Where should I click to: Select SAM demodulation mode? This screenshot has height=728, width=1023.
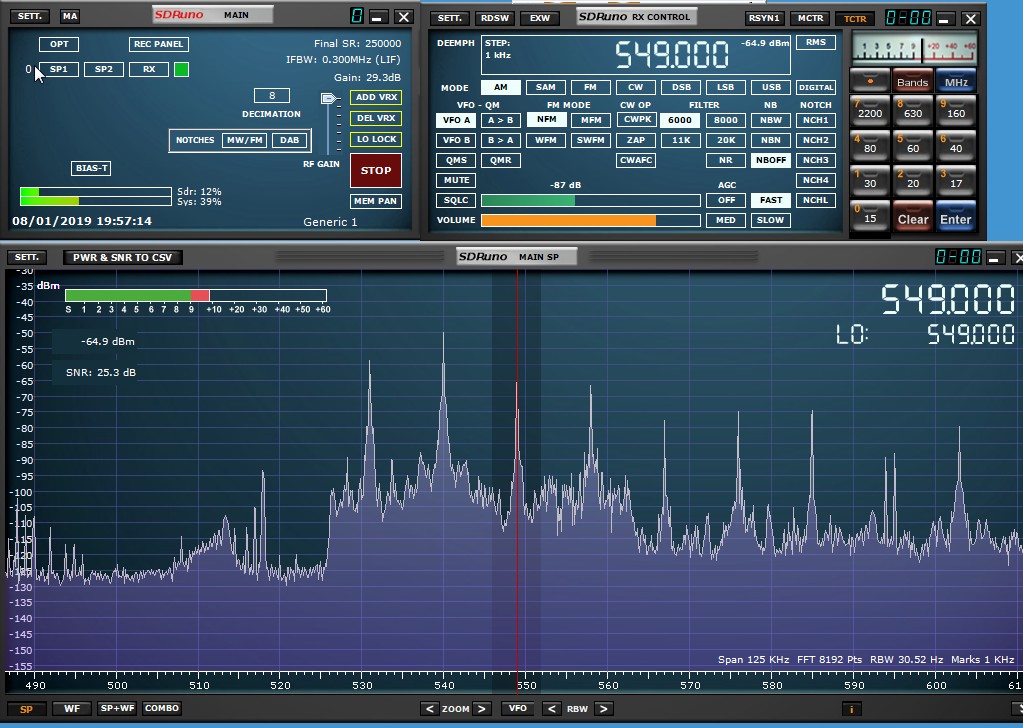[x=545, y=87]
